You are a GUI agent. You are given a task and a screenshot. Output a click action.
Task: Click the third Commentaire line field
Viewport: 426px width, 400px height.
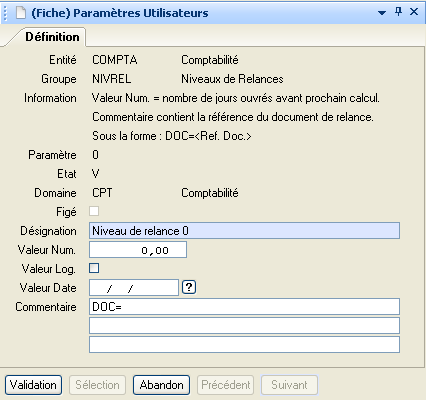click(x=244, y=345)
